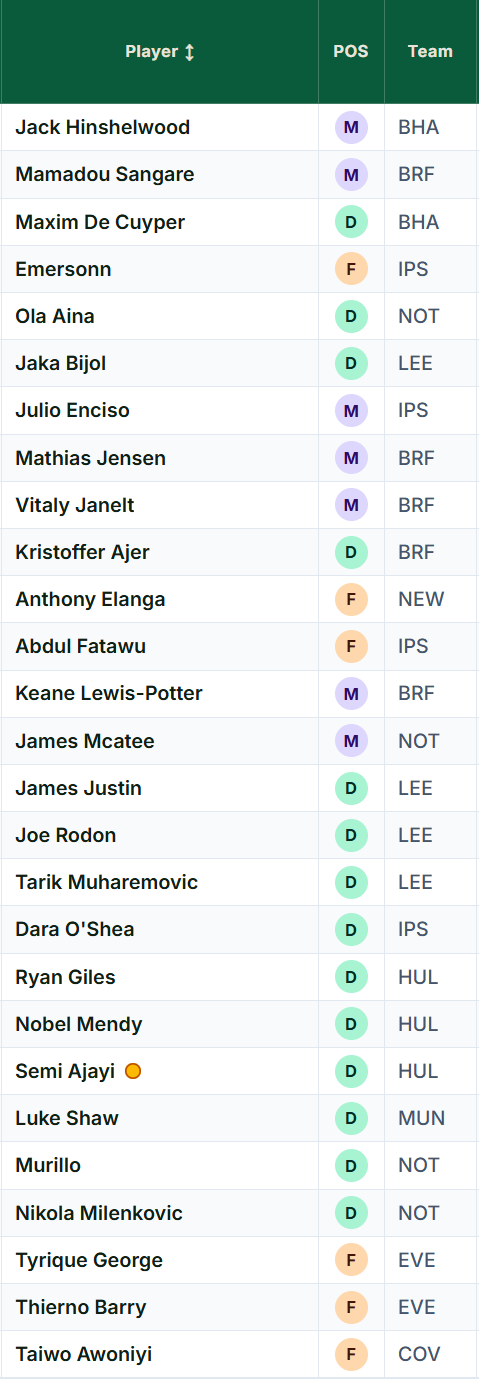The image size is (479, 1380).
Task: Click Emersonn's forward F badge
Action: pos(351,269)
